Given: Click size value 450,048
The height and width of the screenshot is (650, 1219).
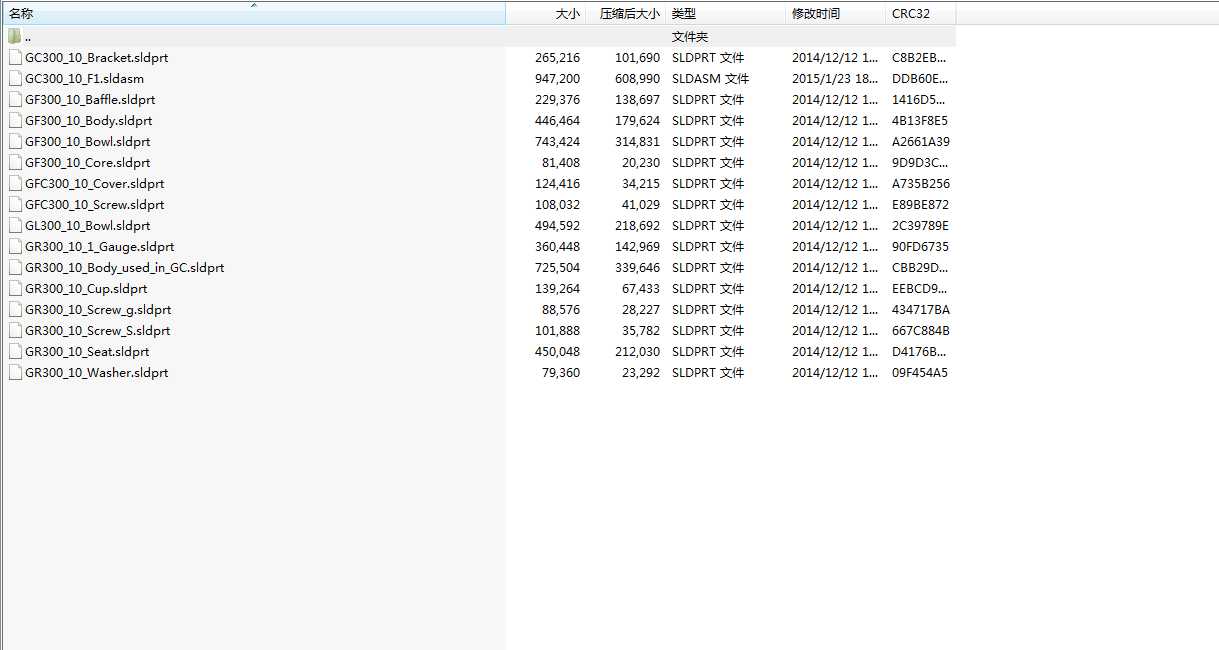Looking at the screenshot, I should 557,351.
